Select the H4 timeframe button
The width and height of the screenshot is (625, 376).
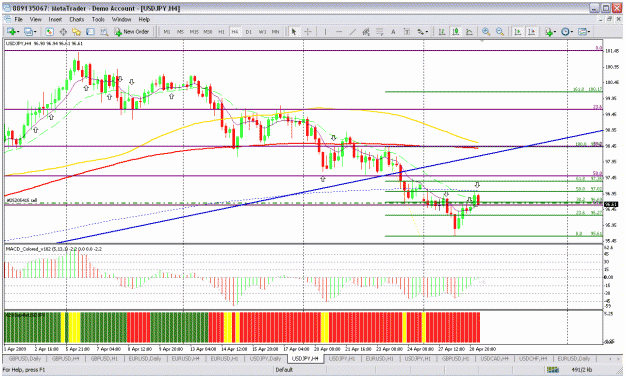pos(235,32)
